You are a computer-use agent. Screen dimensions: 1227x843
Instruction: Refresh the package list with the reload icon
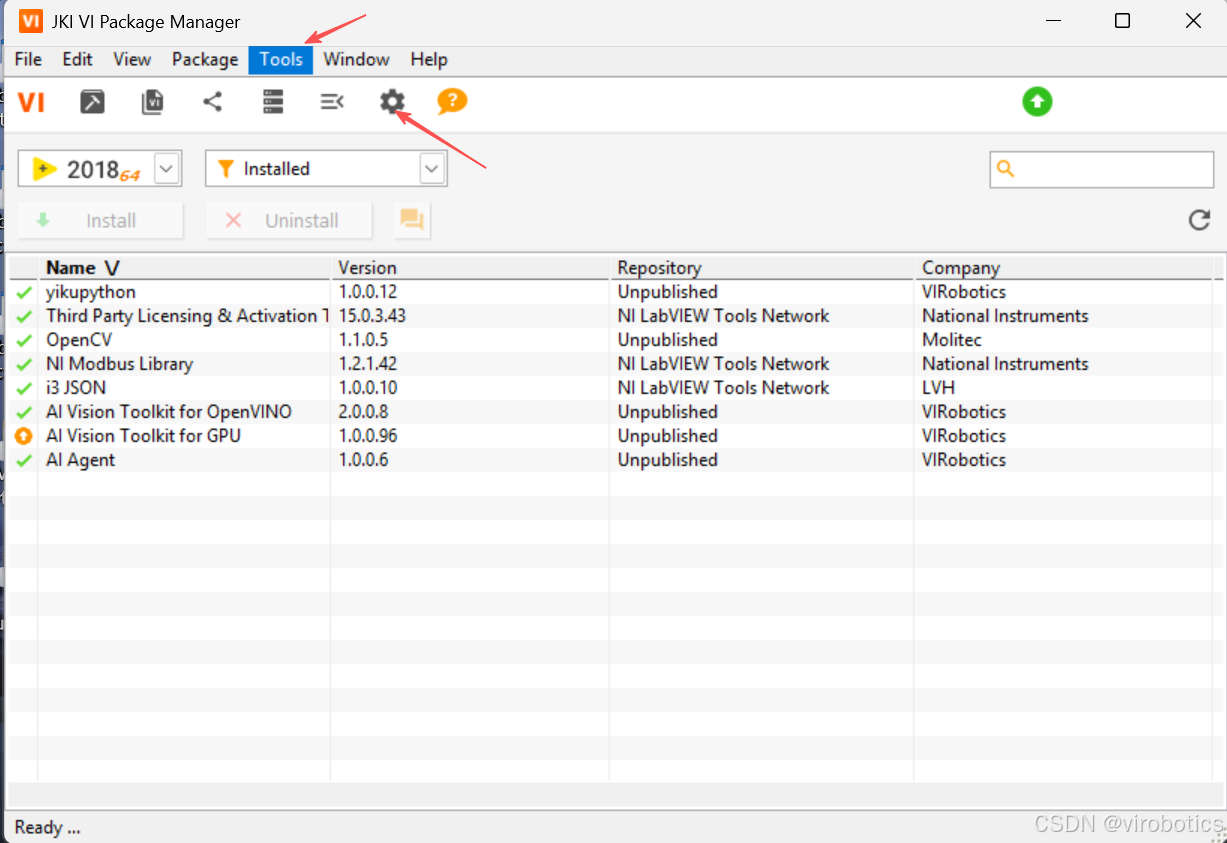click(1199, 220)
